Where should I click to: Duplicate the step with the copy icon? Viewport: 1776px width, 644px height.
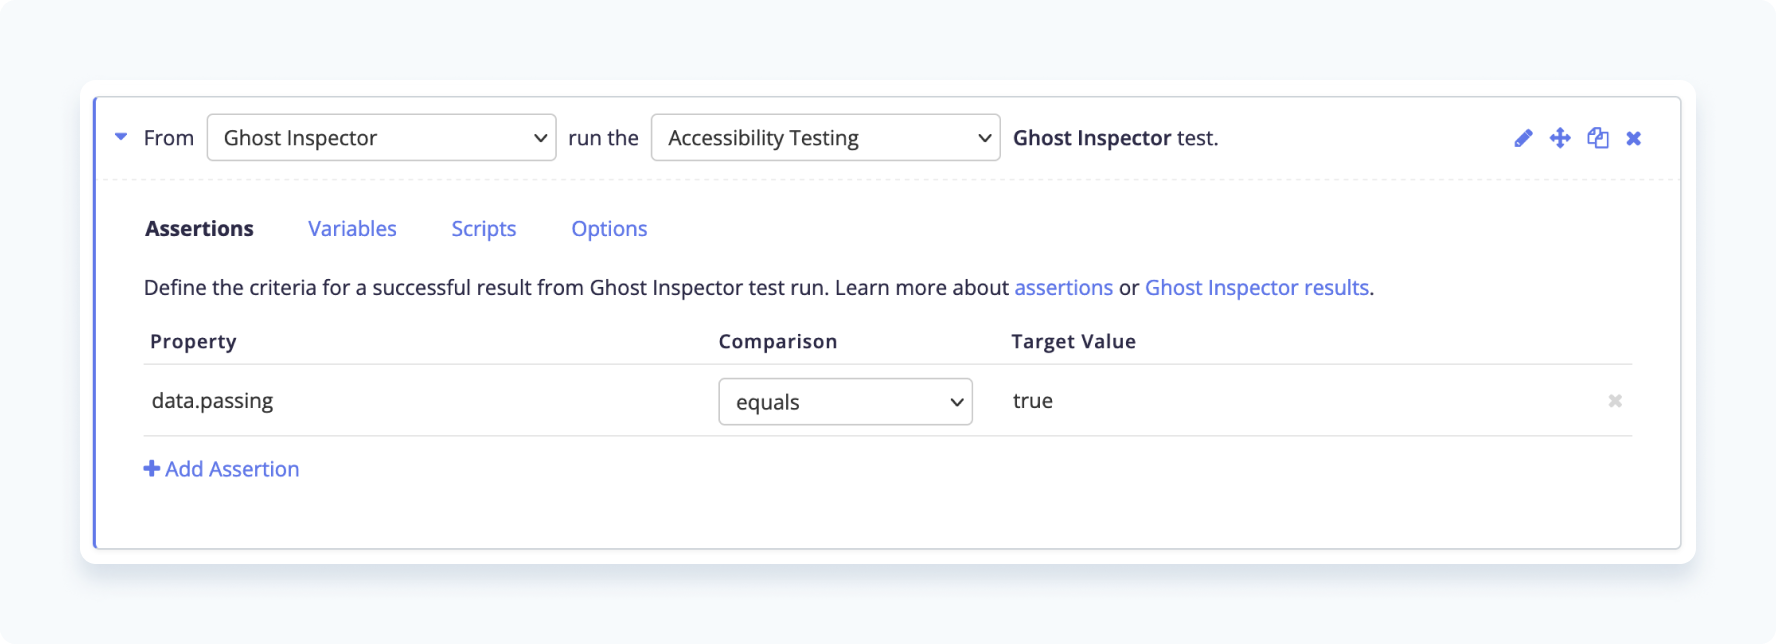tap(1598, 138)
